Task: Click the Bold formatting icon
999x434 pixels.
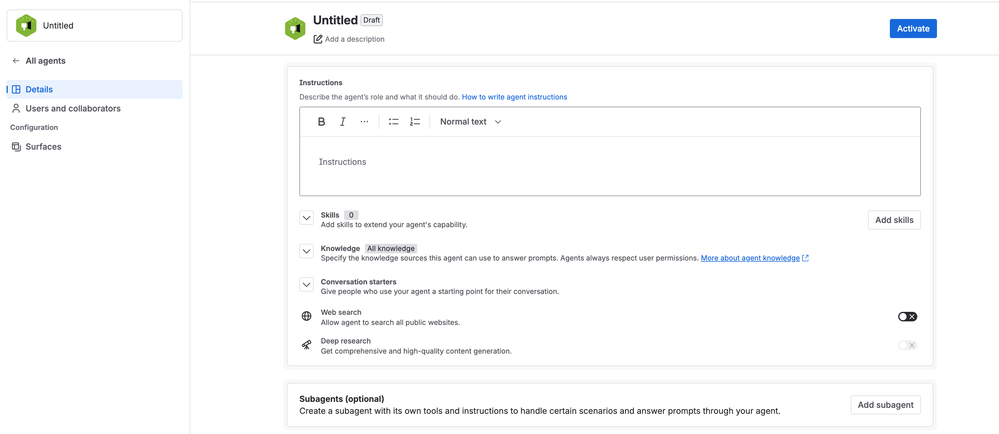Action: coord(322,122)
